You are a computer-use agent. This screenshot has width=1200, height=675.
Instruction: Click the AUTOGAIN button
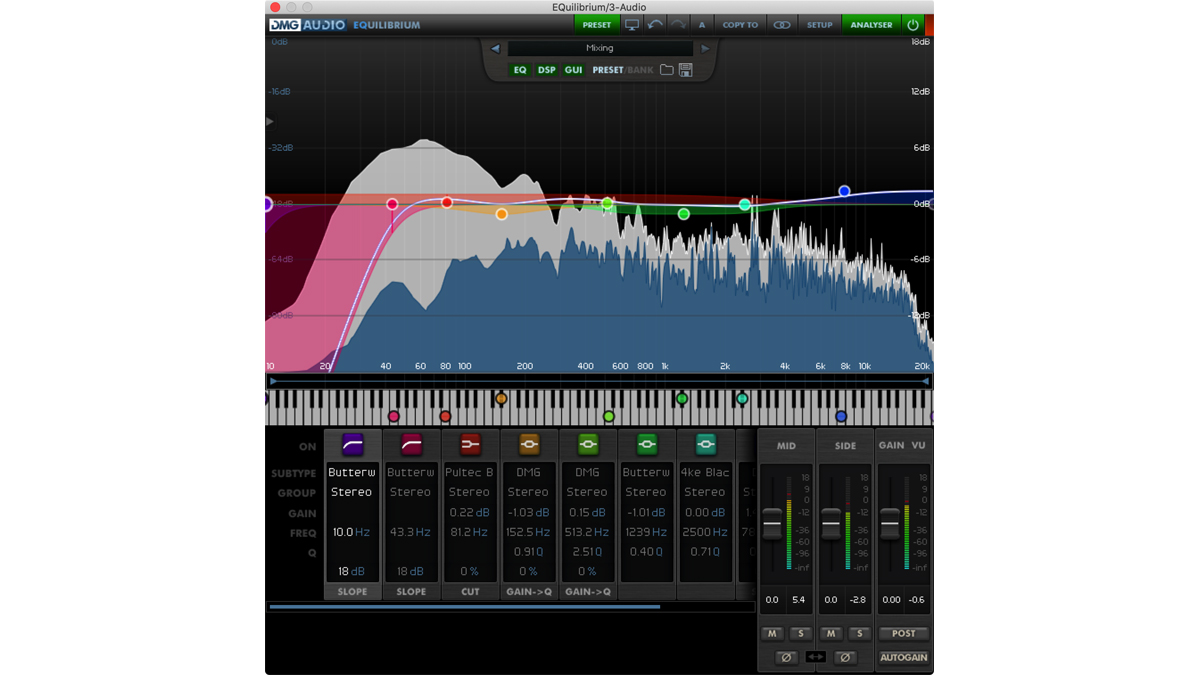coord(904,657)
